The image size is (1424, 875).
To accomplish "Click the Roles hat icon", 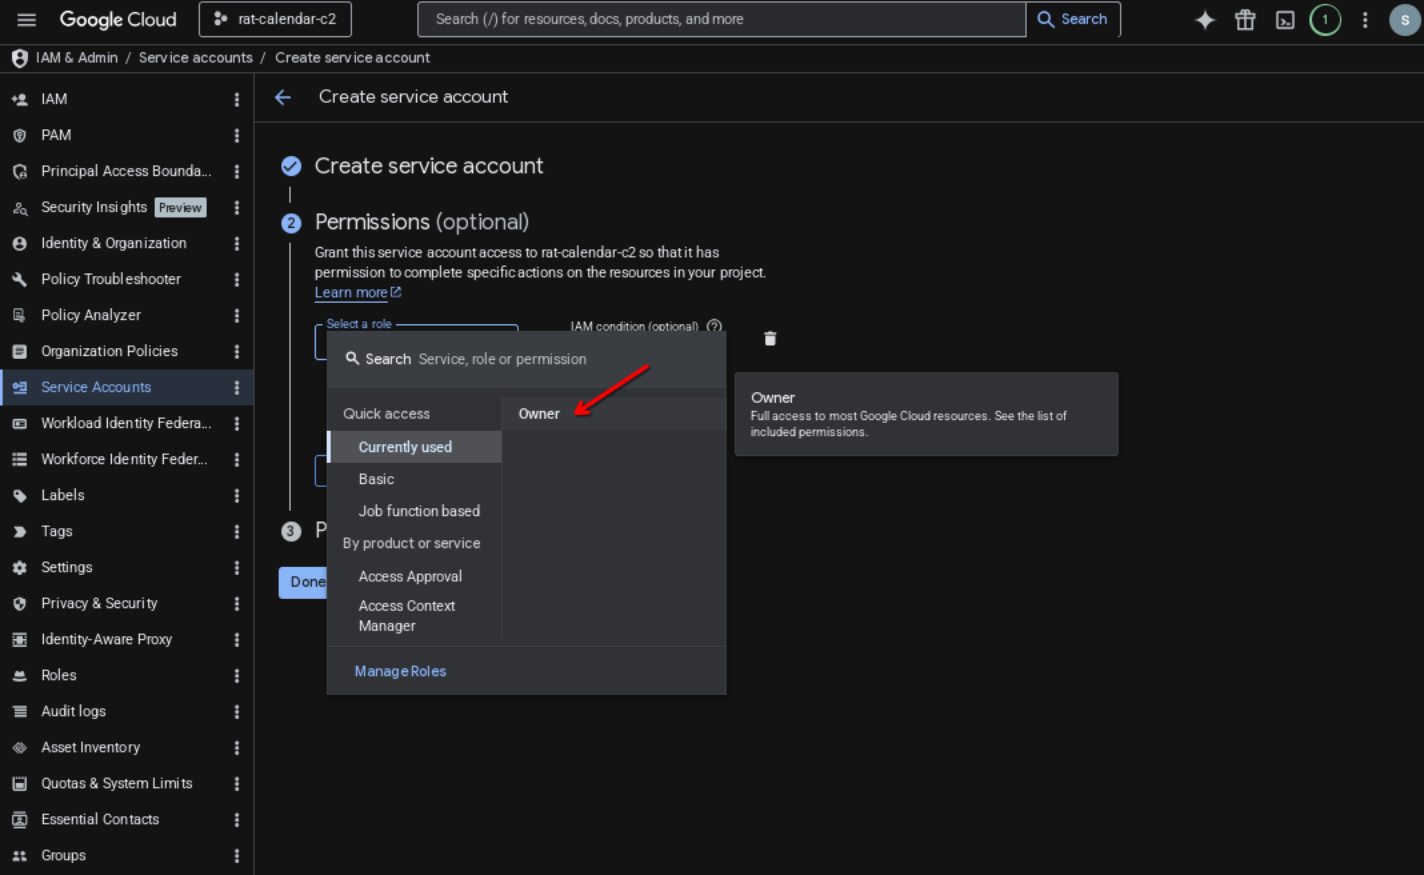I will pyautogui.click(x=19, y=675).
